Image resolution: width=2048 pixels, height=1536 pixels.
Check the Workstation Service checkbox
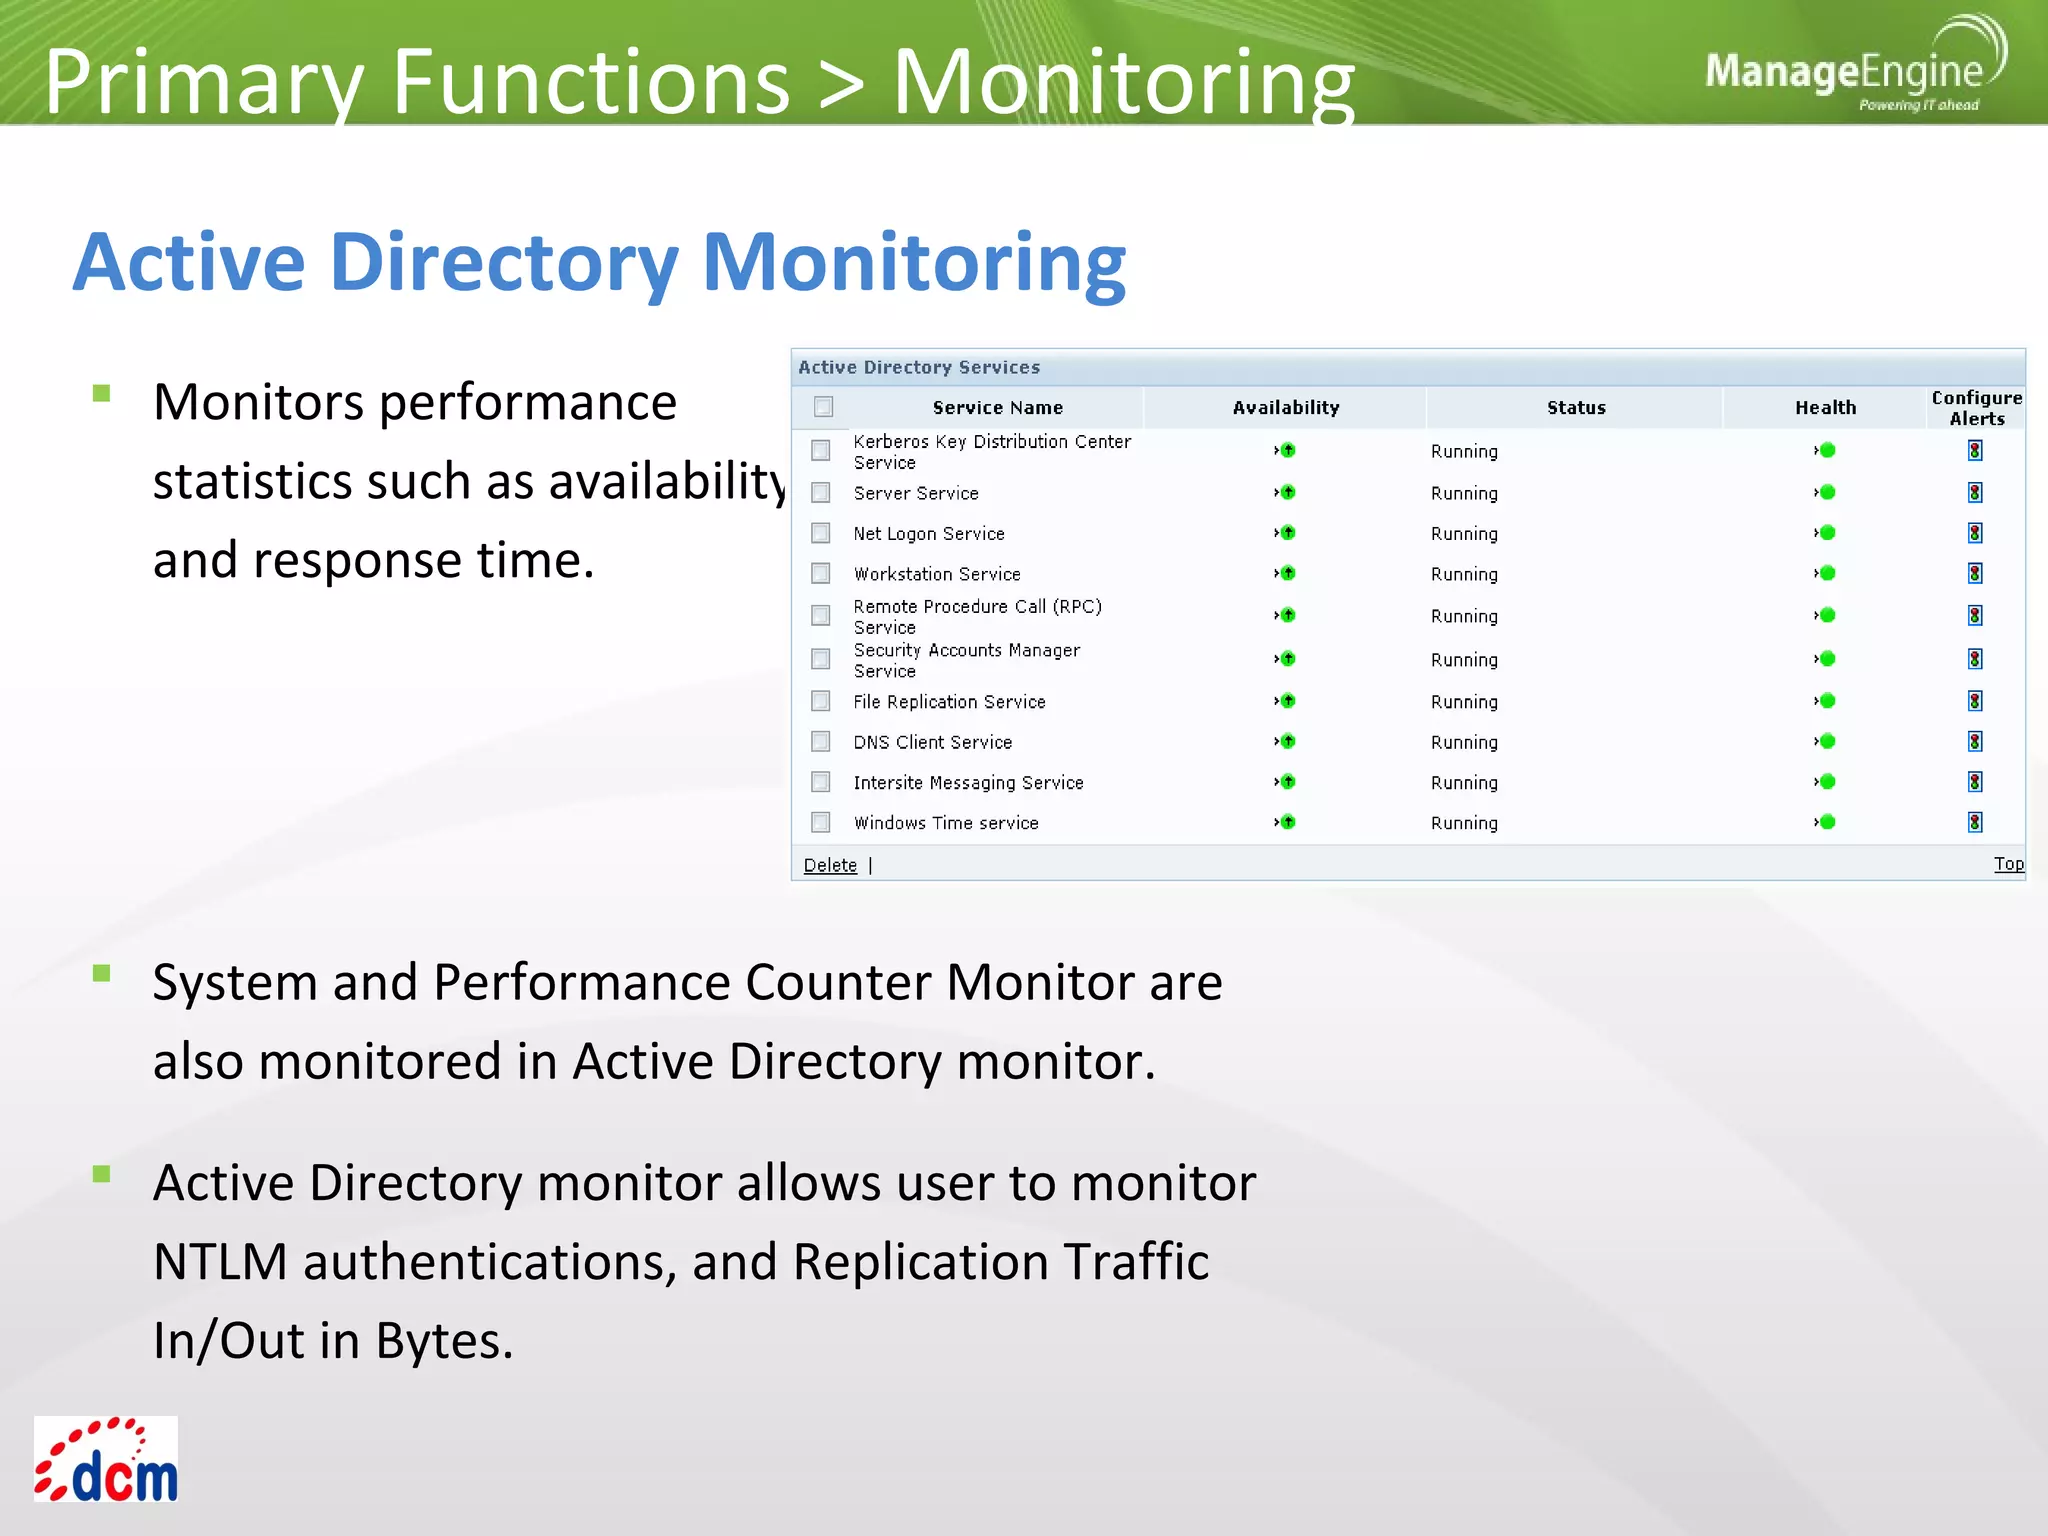(x=821, y=573)
